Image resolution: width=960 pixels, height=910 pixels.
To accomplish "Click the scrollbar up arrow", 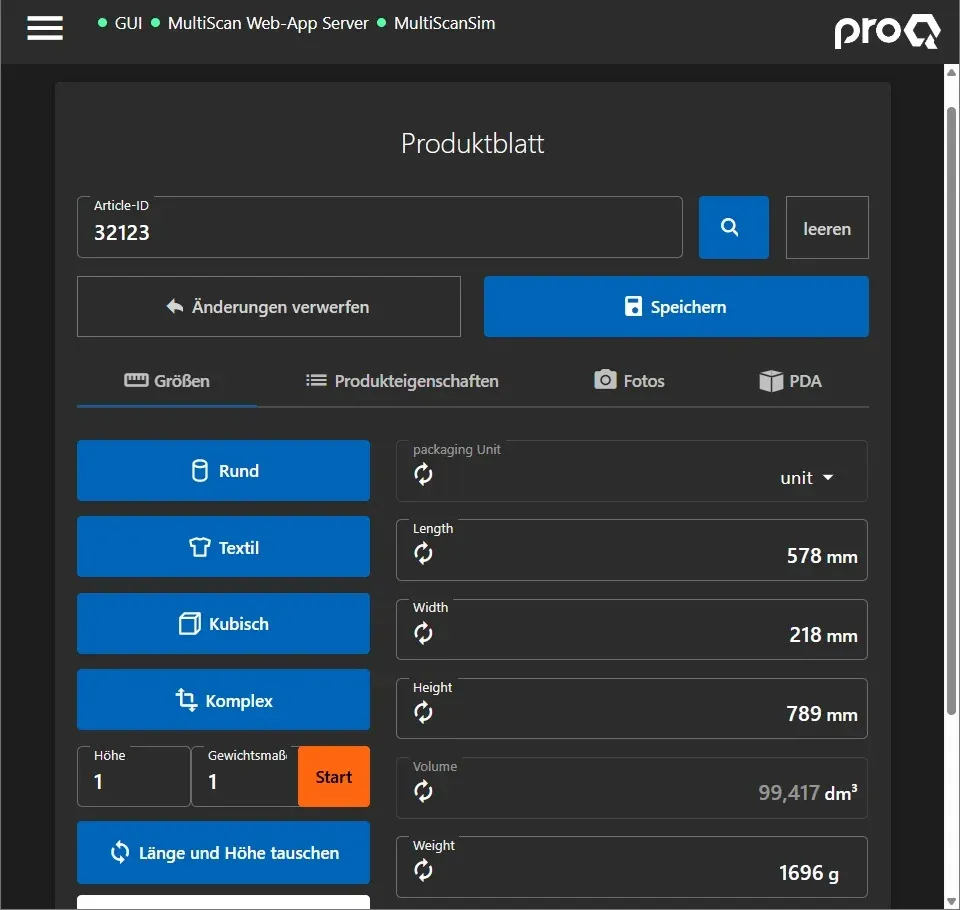I will (x=951, y=72).
